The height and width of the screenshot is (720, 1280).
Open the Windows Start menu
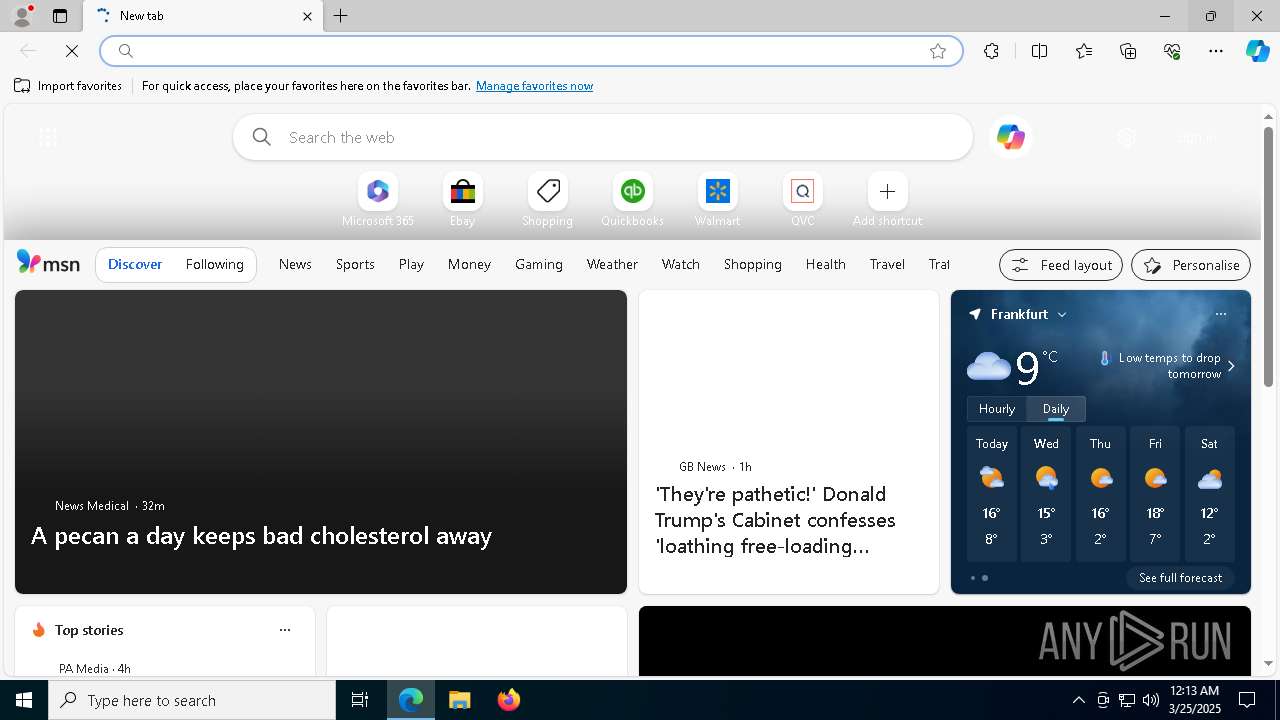[x=24, y=700]
